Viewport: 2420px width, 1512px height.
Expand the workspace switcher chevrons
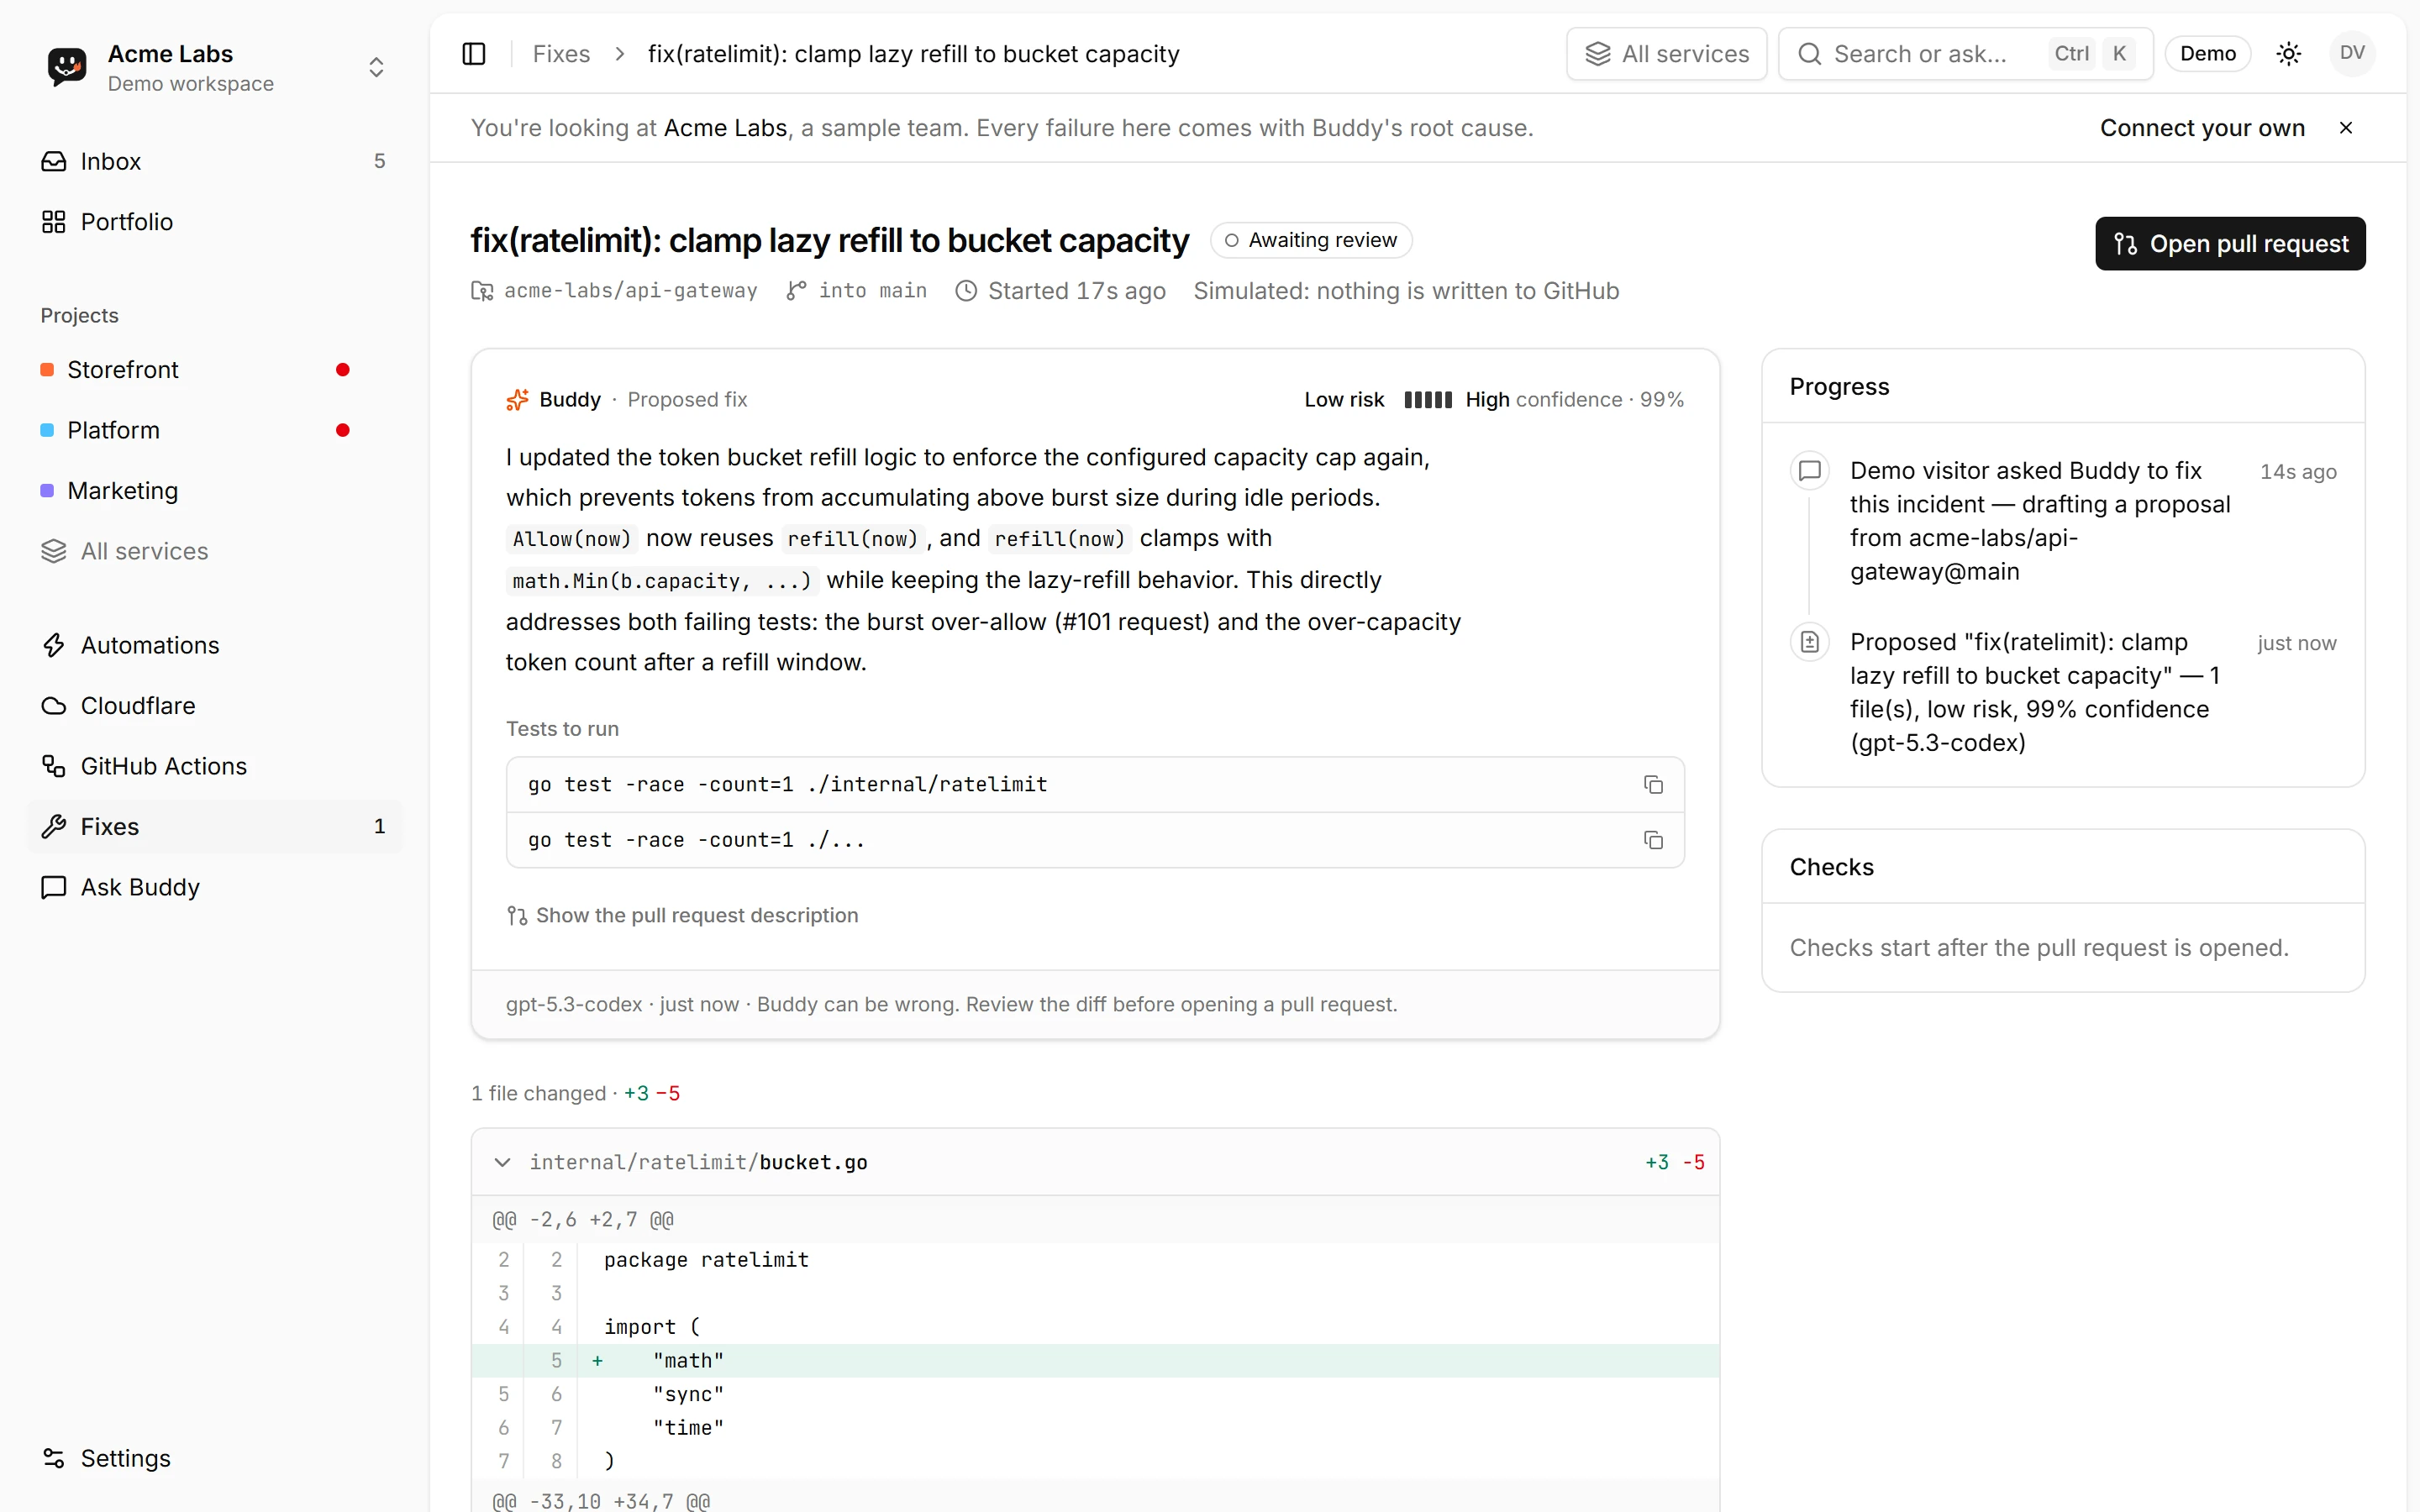coord(376,67)
